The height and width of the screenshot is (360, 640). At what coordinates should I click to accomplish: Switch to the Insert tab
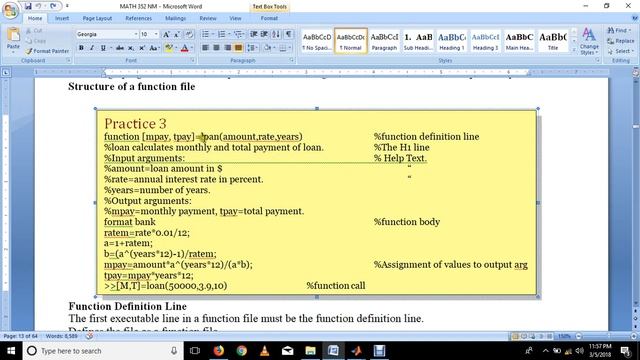tap(62, 18)
